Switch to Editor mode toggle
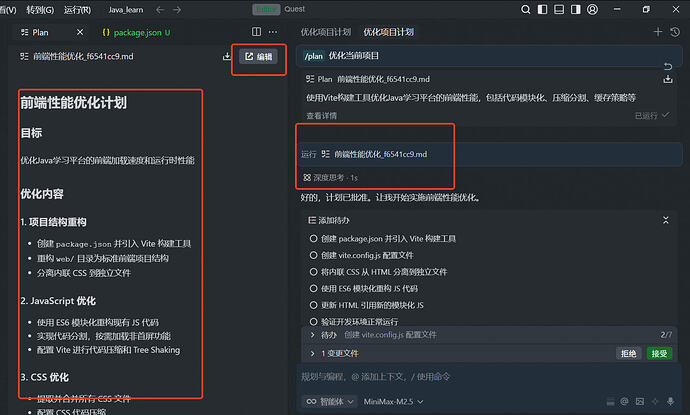The width and height of the screenshot is (690, 415). pos(266,9)
